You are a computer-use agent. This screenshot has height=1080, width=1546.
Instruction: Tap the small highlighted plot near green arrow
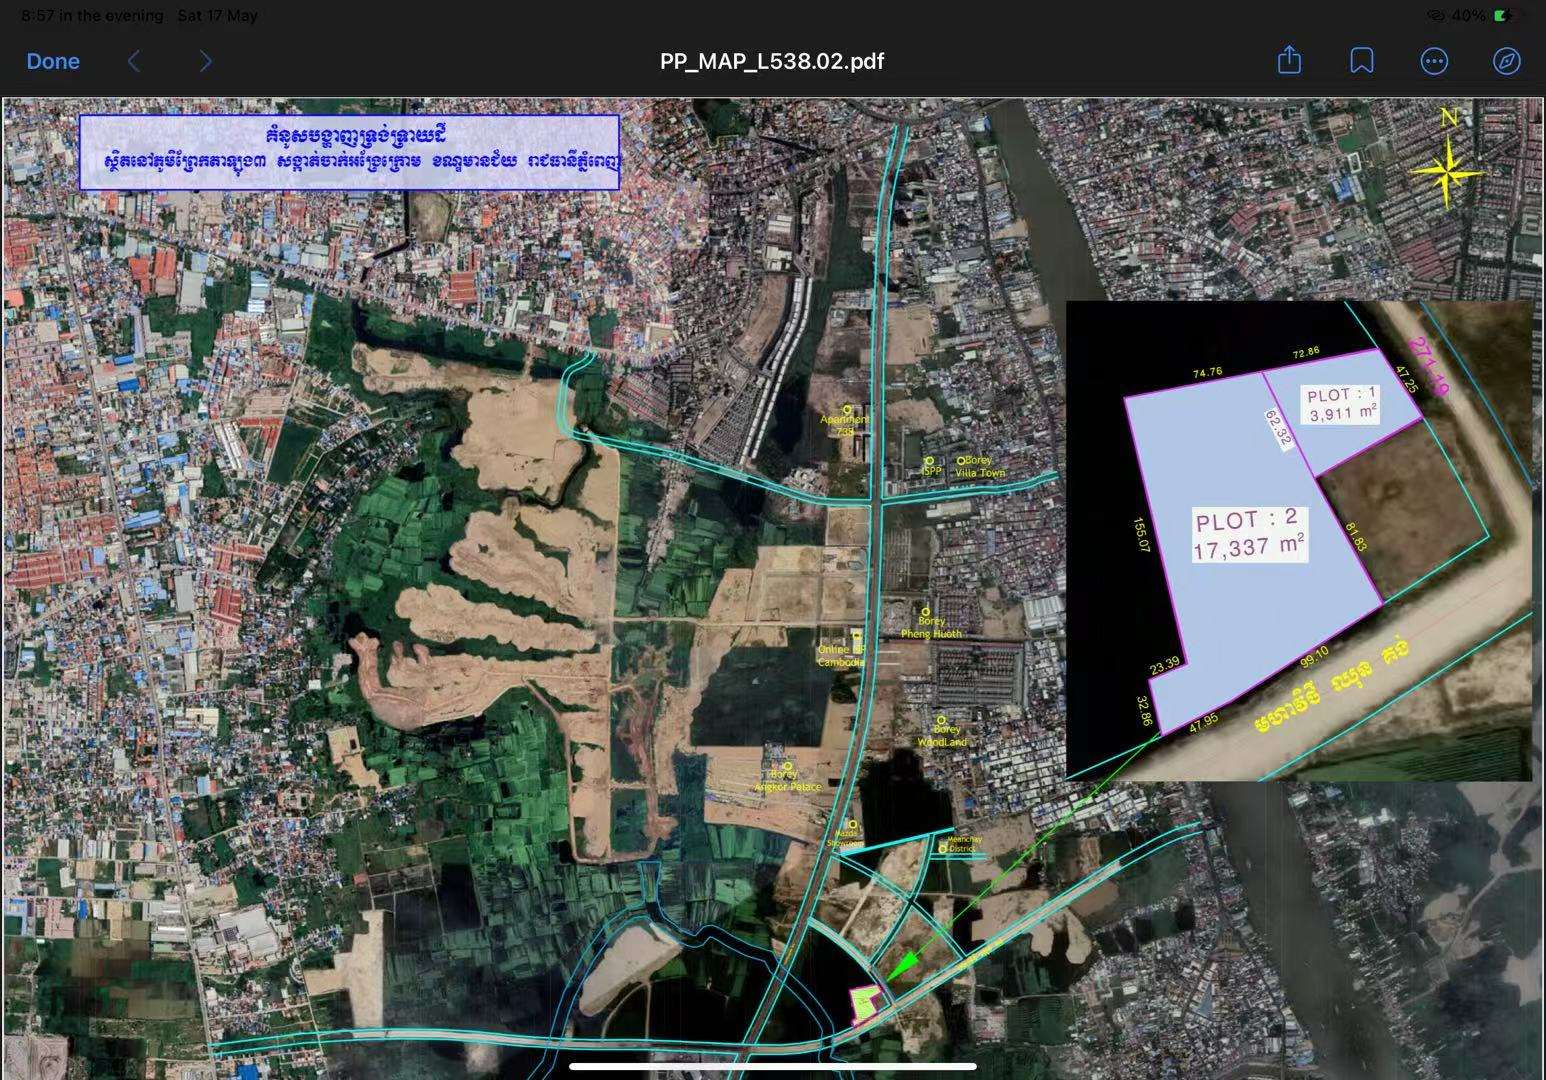click(x=864, y=1004)
